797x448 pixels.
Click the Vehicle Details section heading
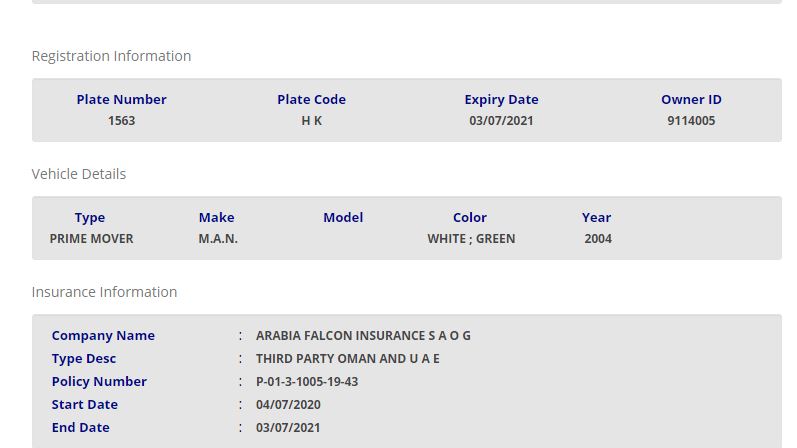[x=79, y=174]
